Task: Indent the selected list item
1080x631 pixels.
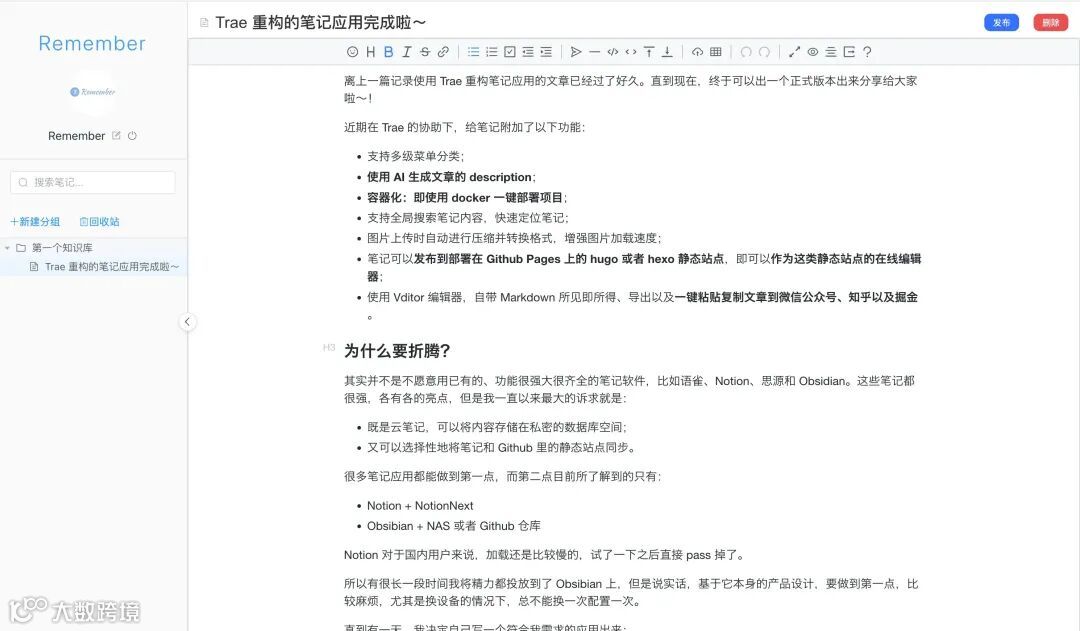Action: click(546, 52)
